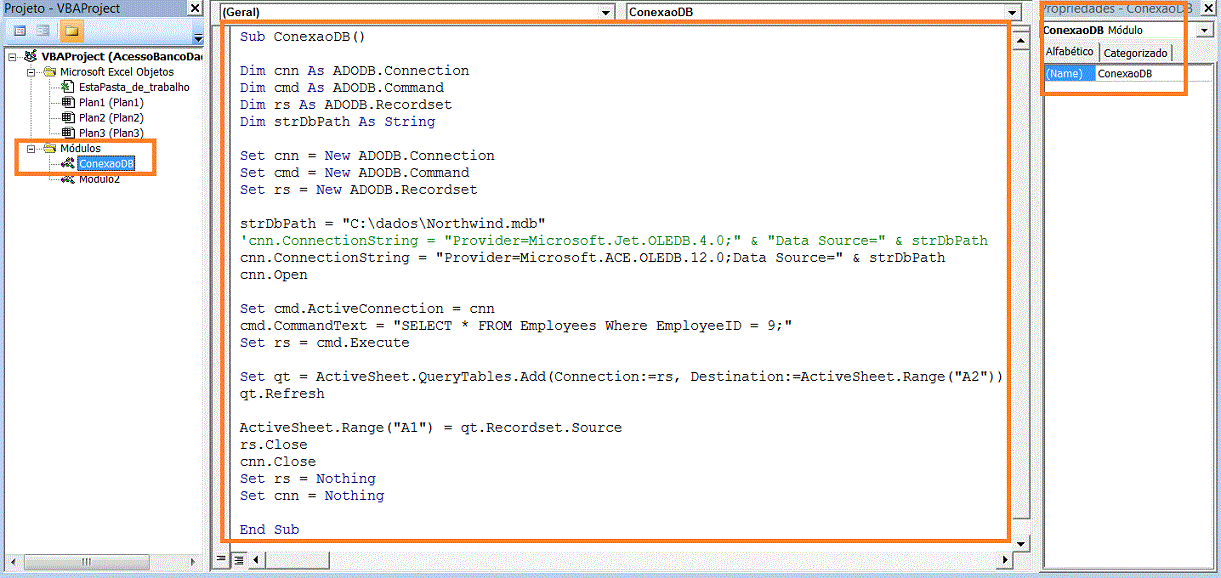Screen dimensions: 1221x578
Task: Select the Módulos folder label
Action: [x=80, y=148]
